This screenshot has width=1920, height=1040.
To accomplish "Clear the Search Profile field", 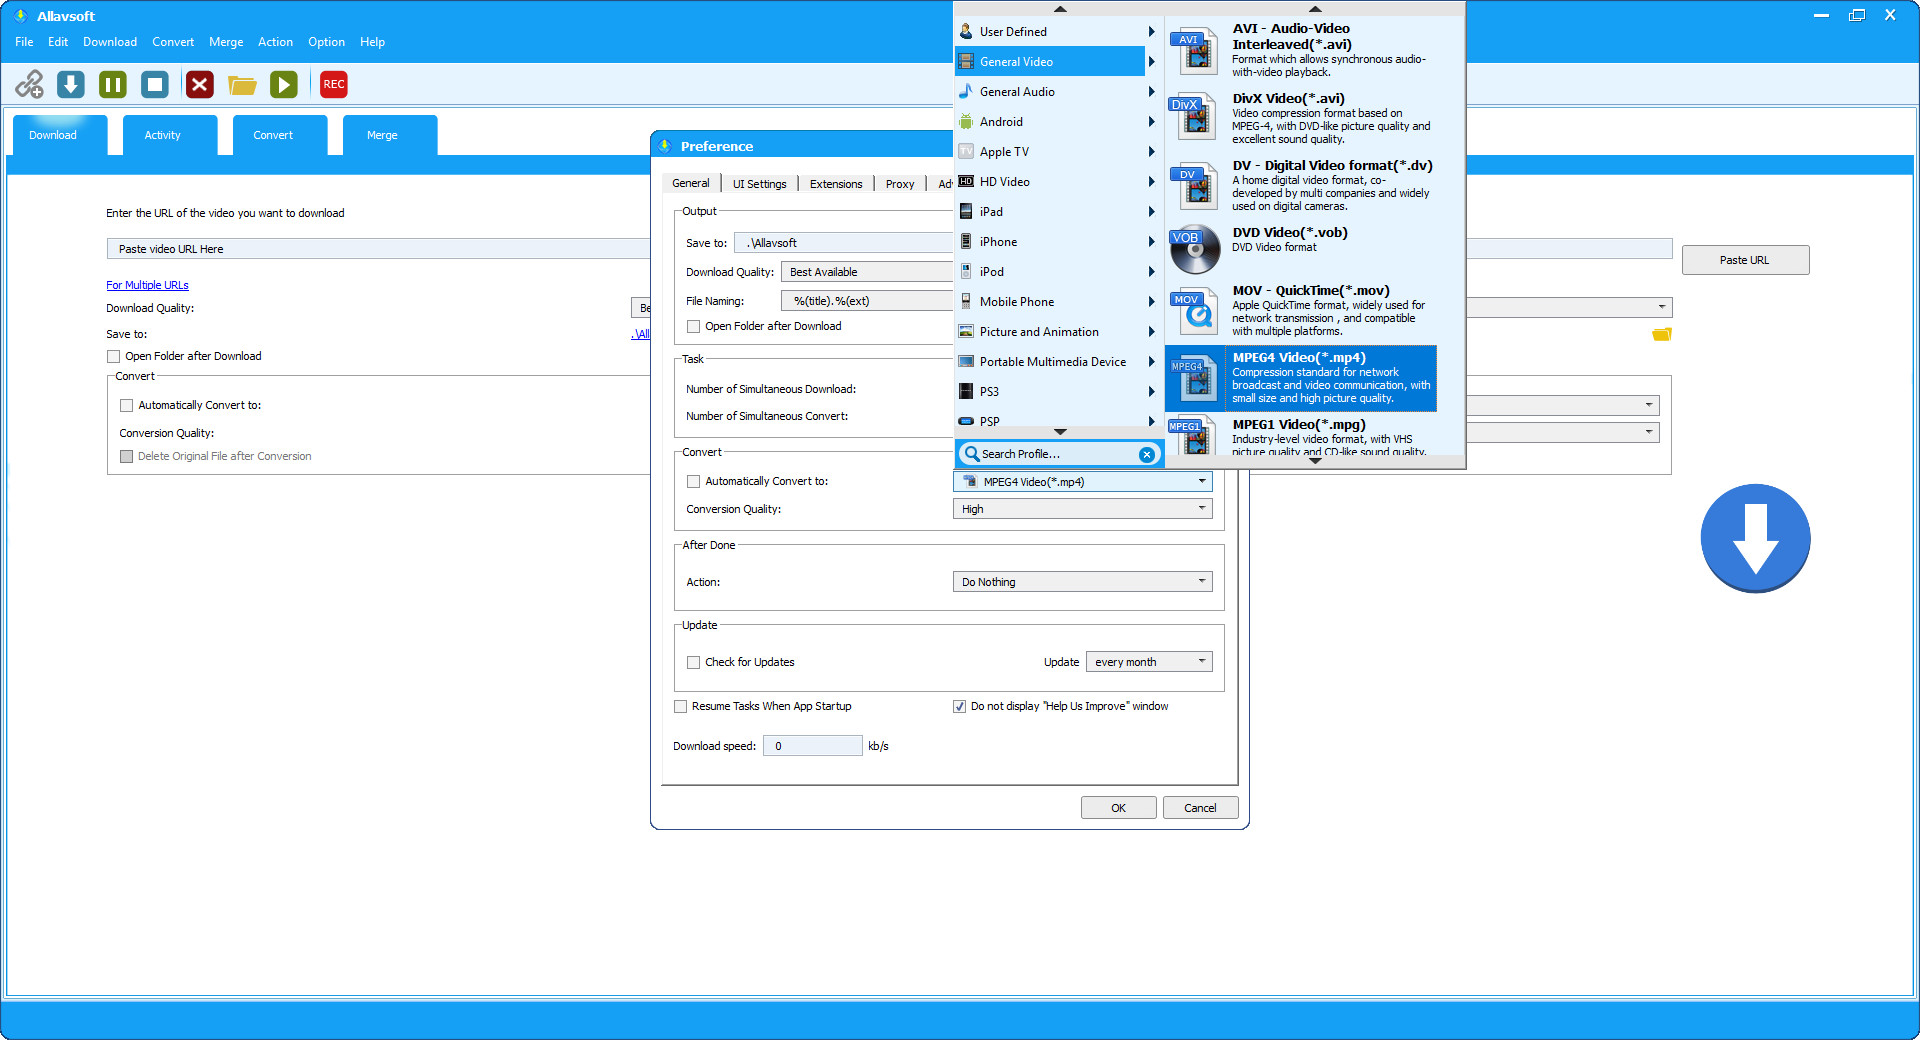I will 1147,454.
